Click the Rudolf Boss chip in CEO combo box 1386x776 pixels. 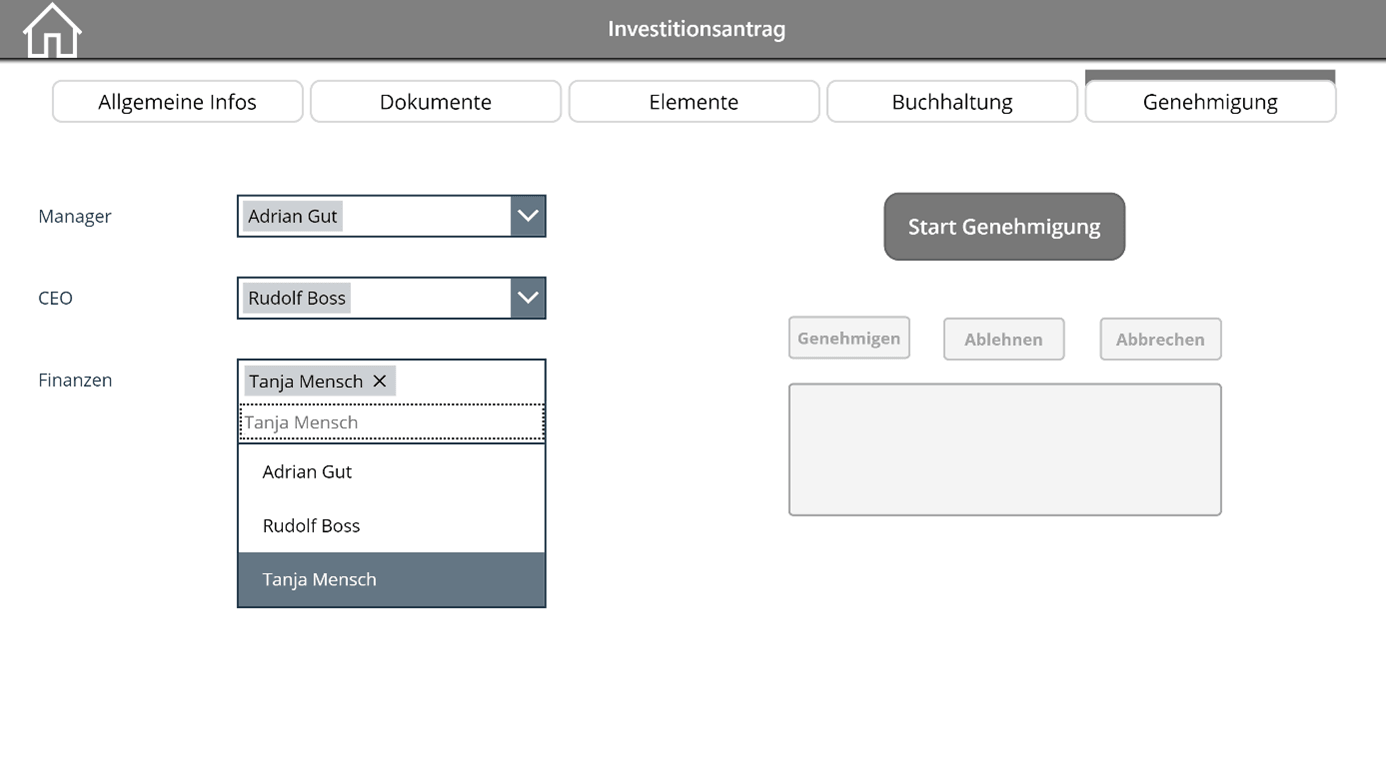297,298
